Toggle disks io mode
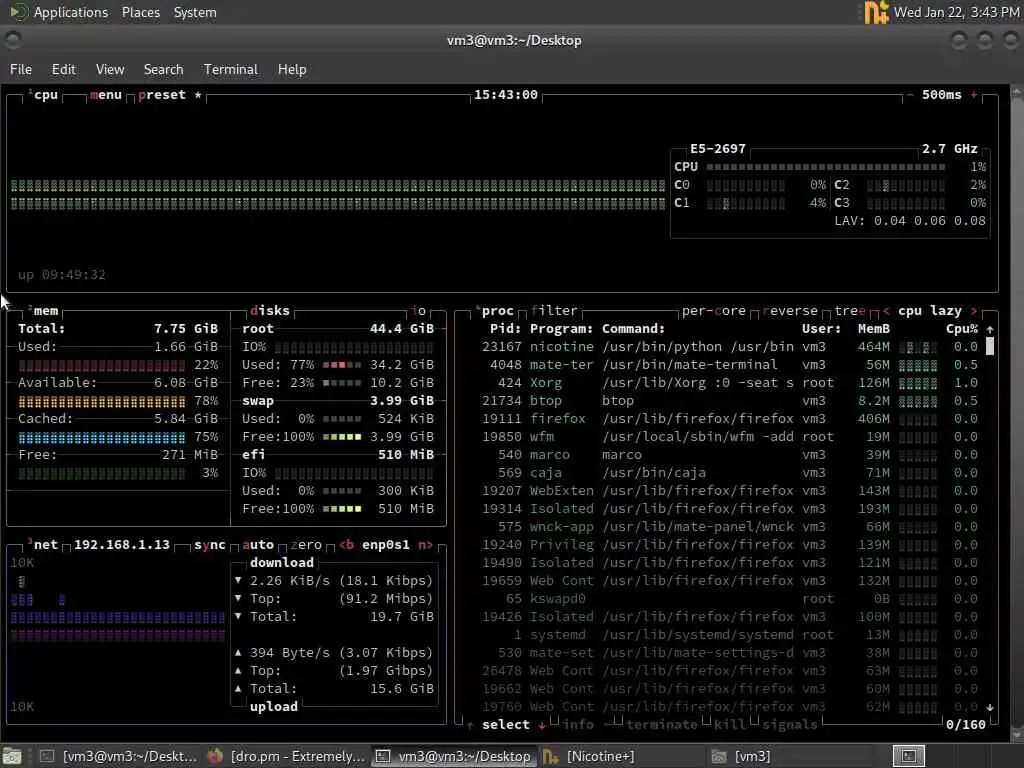This screenshot has width=1024, height=768. point(419,311)
